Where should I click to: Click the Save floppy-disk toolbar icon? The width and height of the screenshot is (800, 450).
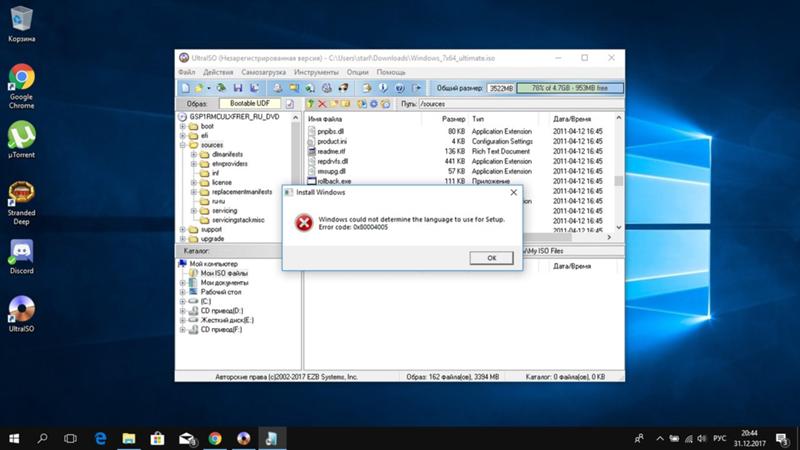coord(238,88)
